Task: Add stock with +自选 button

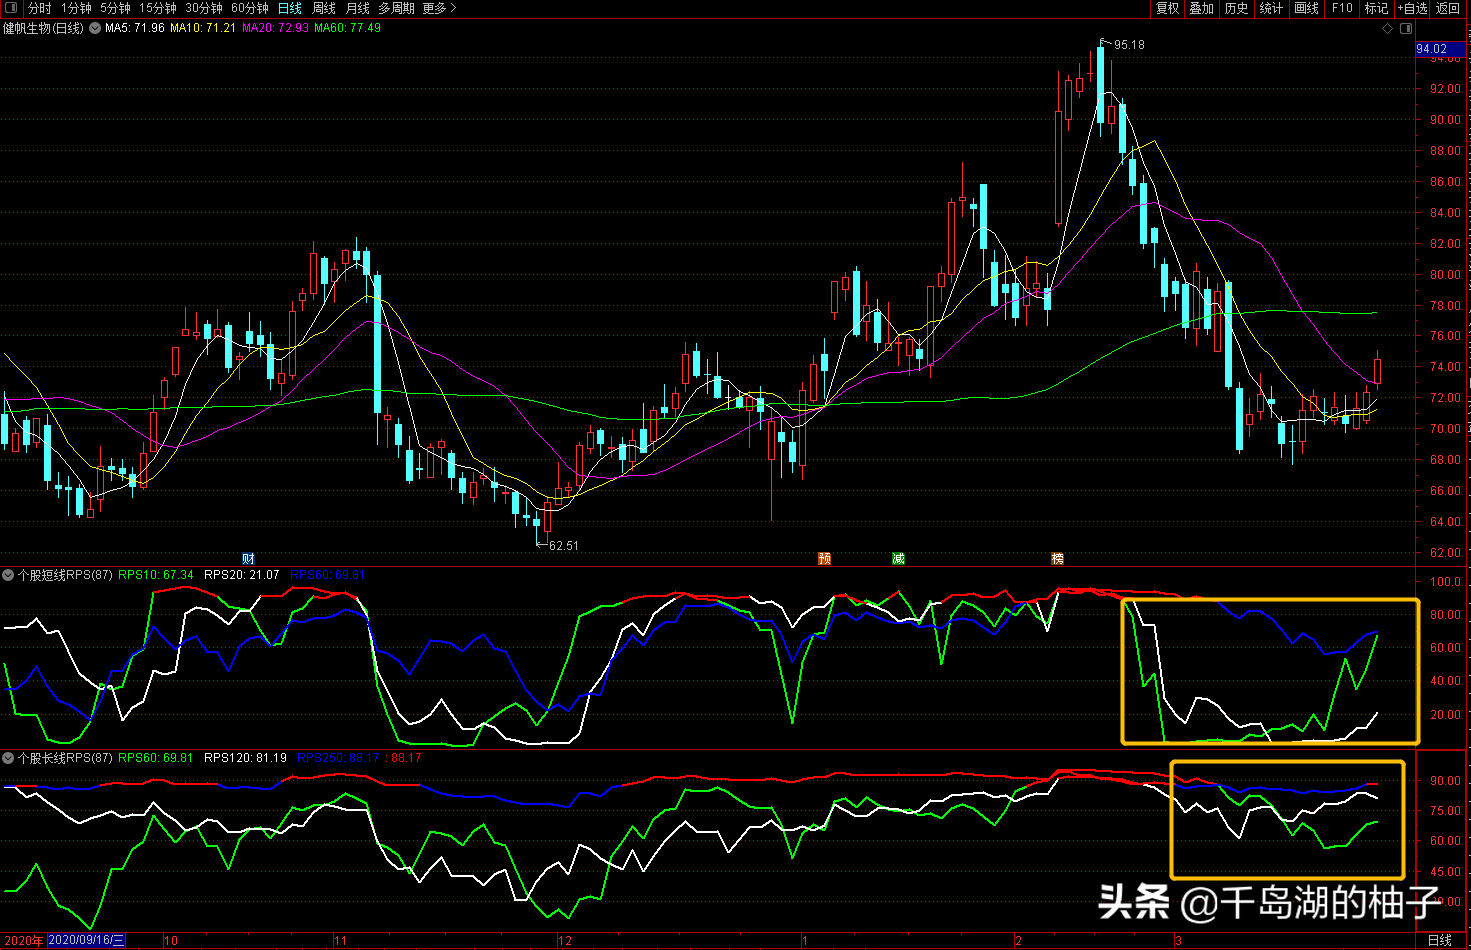Action: tap(1412, 8)
